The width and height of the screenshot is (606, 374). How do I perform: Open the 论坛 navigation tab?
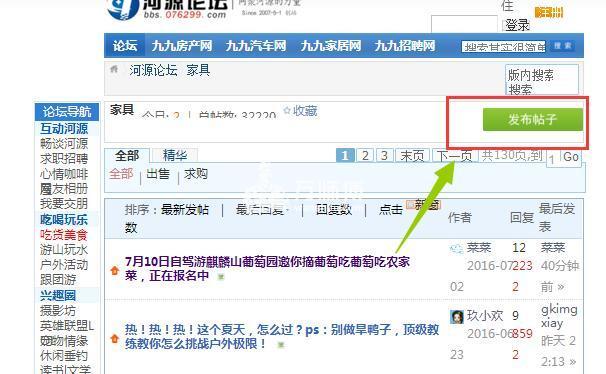tap(125, 46)
